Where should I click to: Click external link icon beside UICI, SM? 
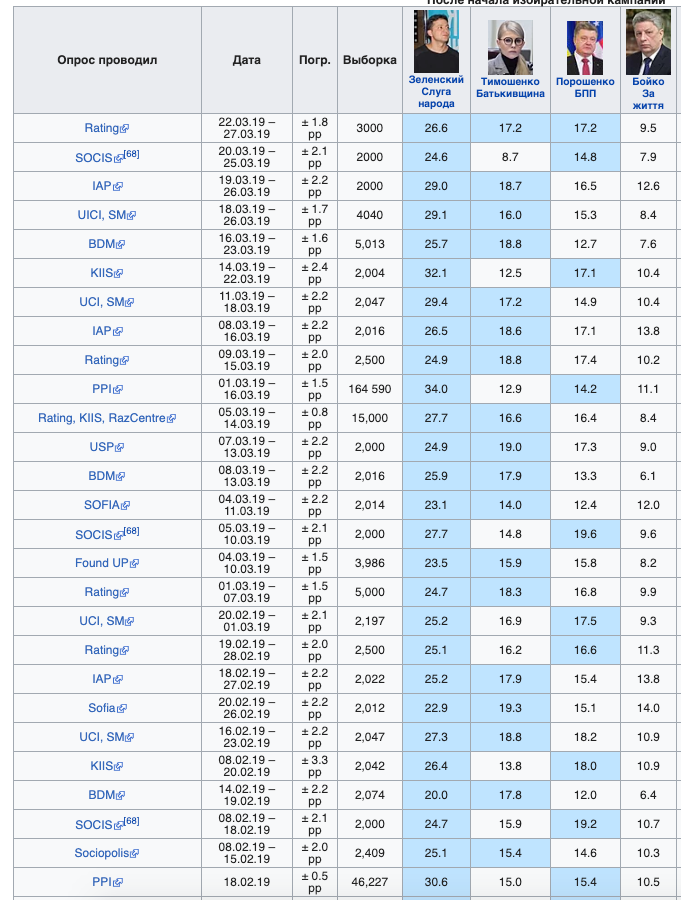(131, 216)
